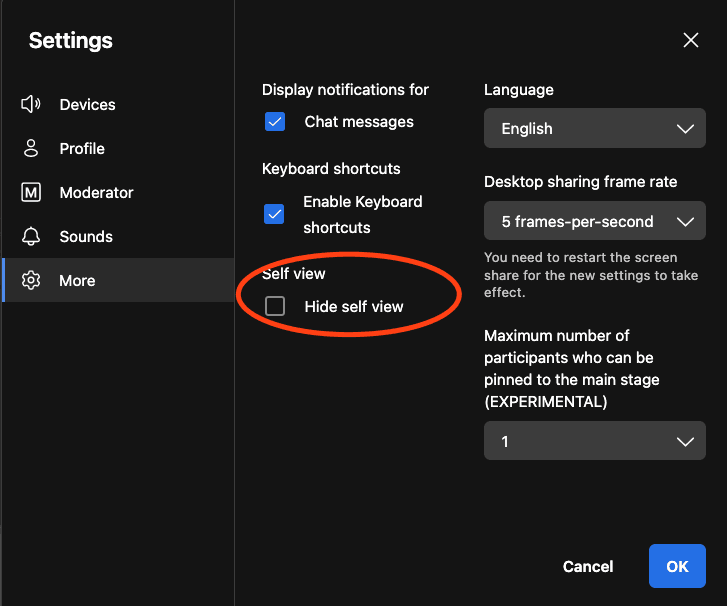
Task: Click the person icon next to Profile
Action: point(31,149)
